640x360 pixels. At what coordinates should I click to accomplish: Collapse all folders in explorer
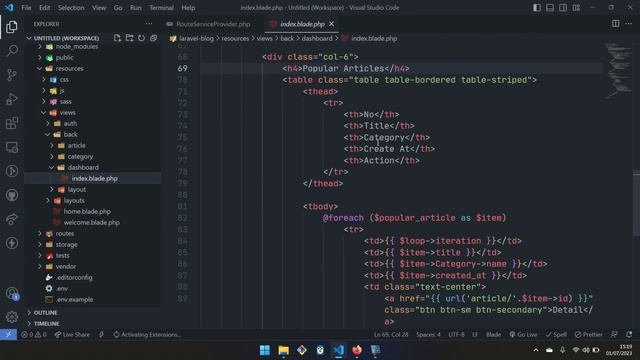pyautogui.click(x=153, y=38)
